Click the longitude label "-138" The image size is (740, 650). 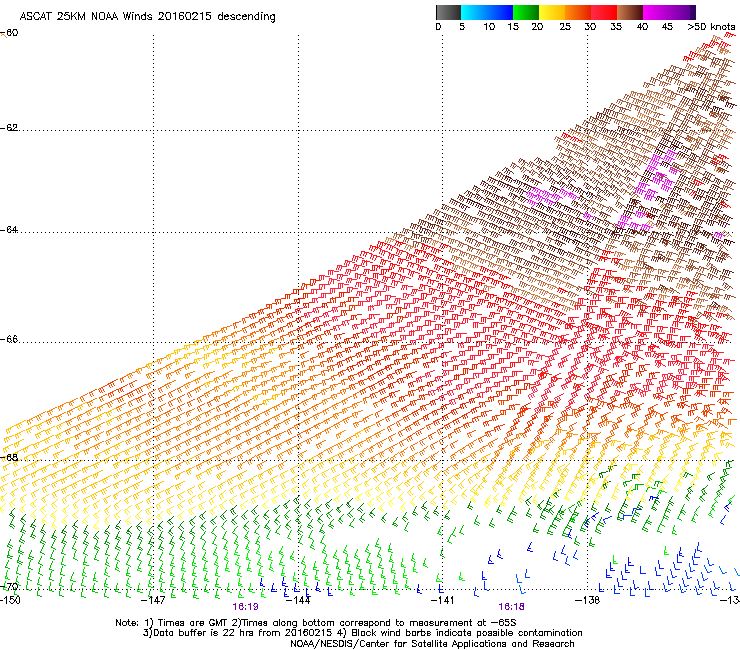588,600
